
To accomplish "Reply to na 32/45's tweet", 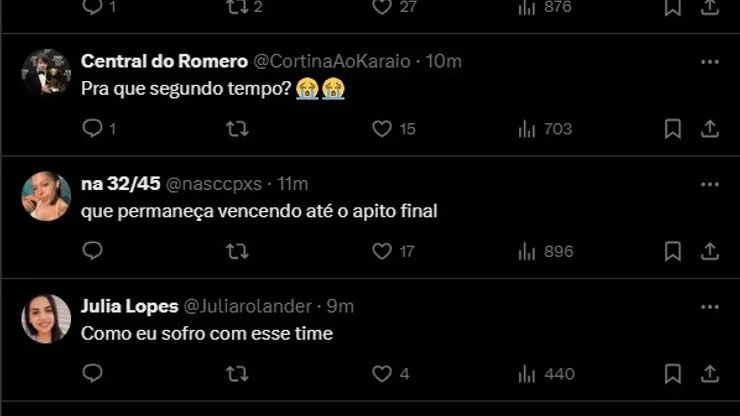I will coord(93,251).
